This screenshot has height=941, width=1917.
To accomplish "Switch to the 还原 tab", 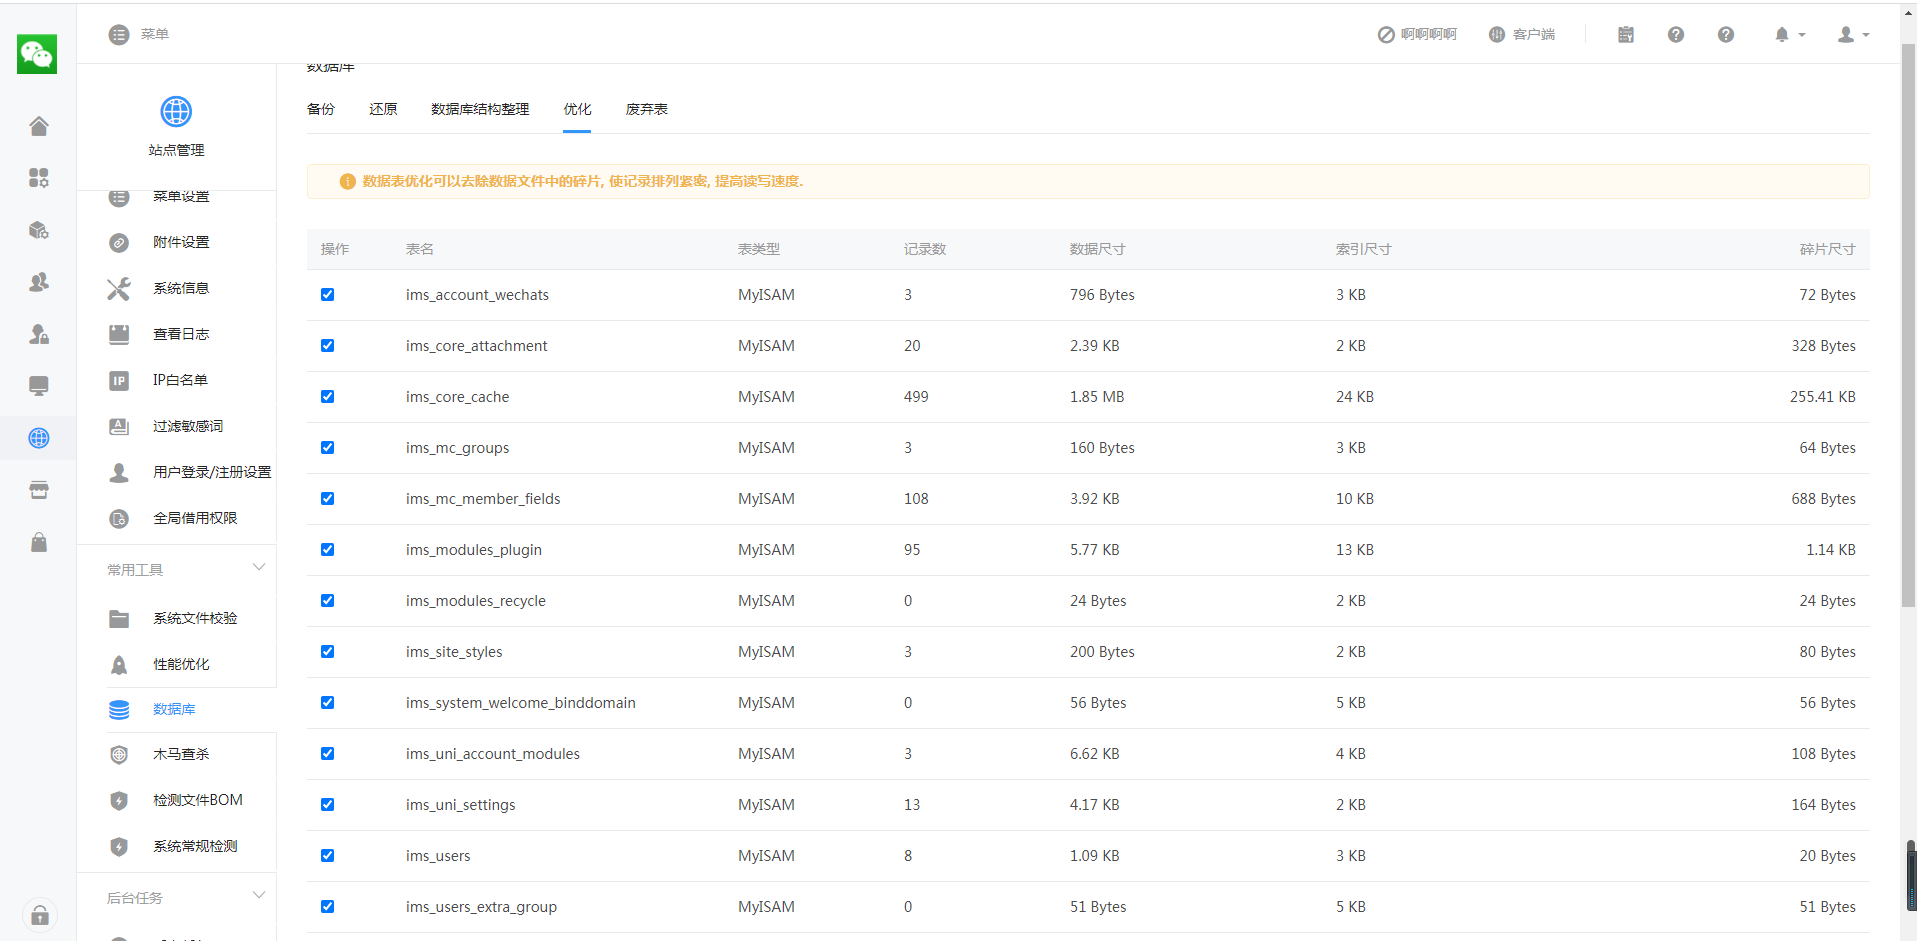I will coord(383,109).
